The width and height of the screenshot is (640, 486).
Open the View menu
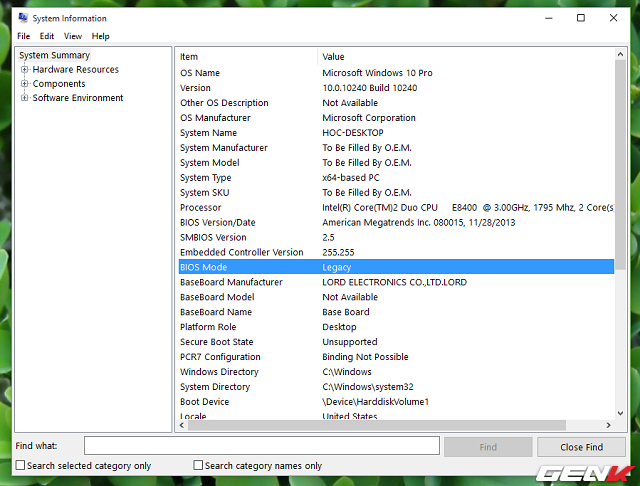[x=73, y=36]
